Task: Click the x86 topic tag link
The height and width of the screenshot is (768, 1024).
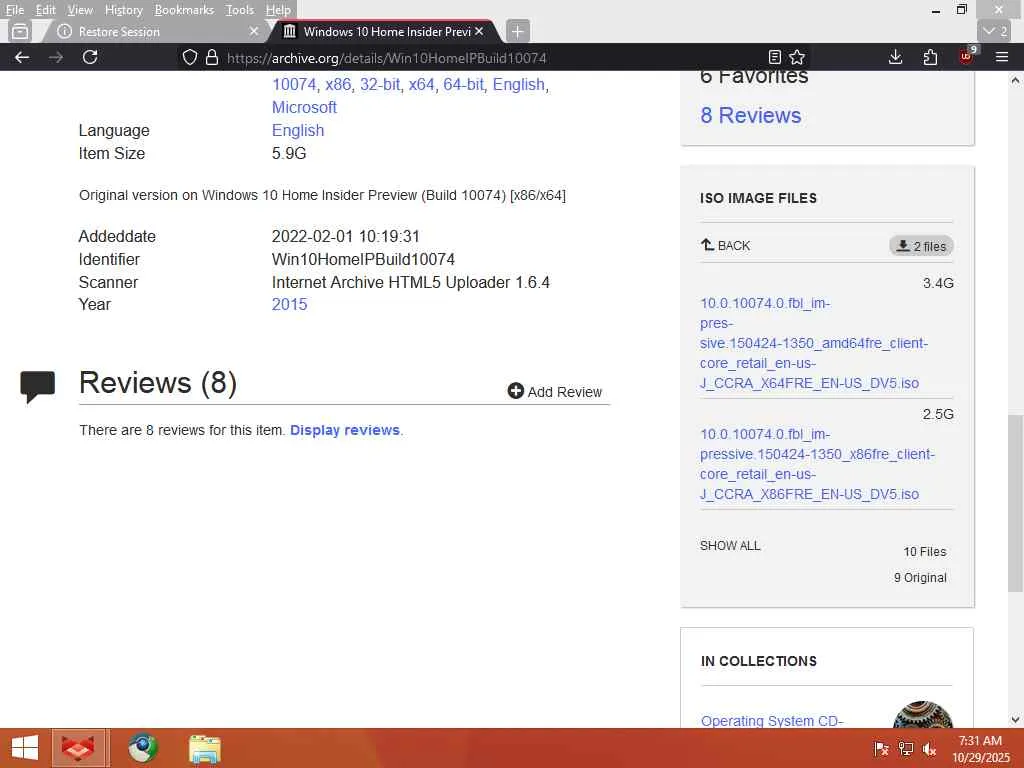Action: 338,84
